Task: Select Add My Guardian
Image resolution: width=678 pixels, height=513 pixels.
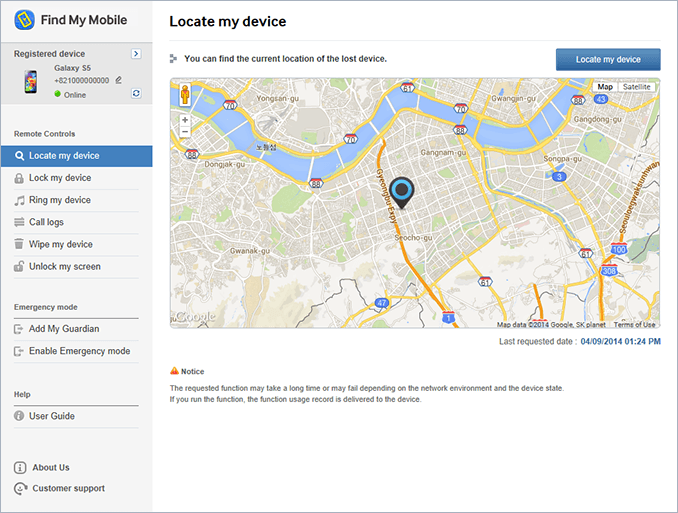Action: [x=64, y=329]
